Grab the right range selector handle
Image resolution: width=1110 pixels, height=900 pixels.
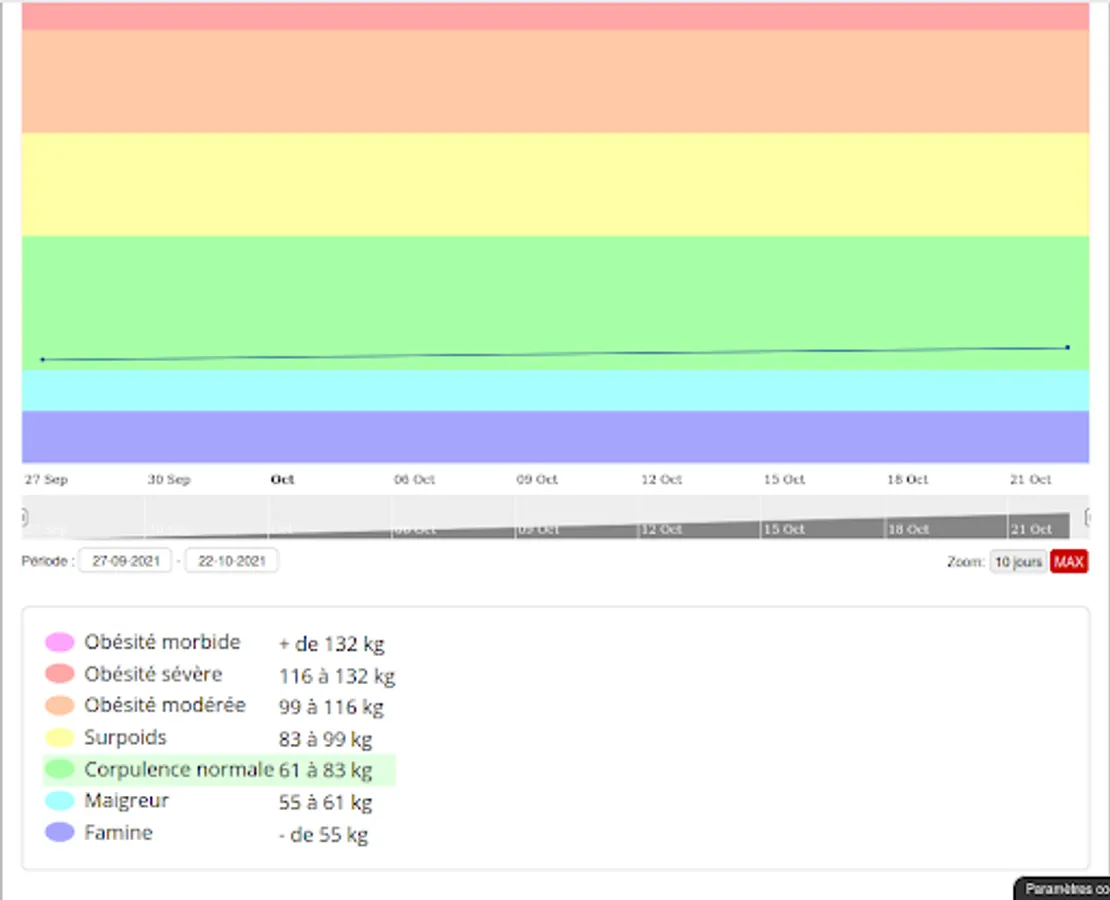pos(1089,518)
